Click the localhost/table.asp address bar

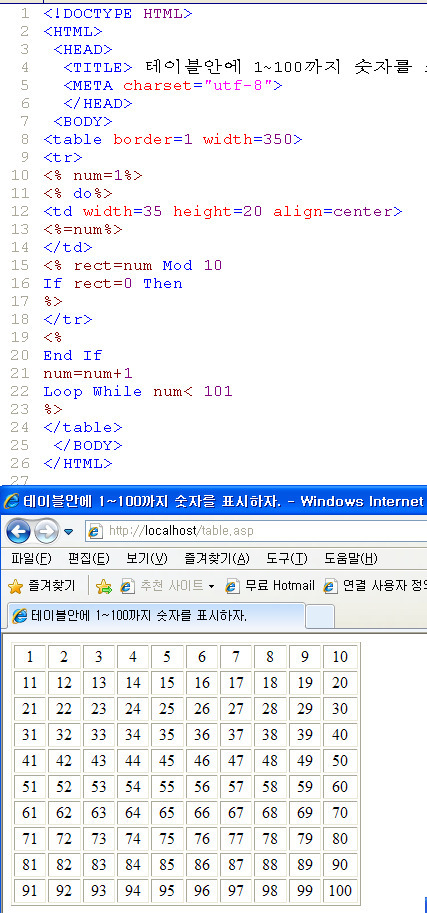(x=256, y=531)
